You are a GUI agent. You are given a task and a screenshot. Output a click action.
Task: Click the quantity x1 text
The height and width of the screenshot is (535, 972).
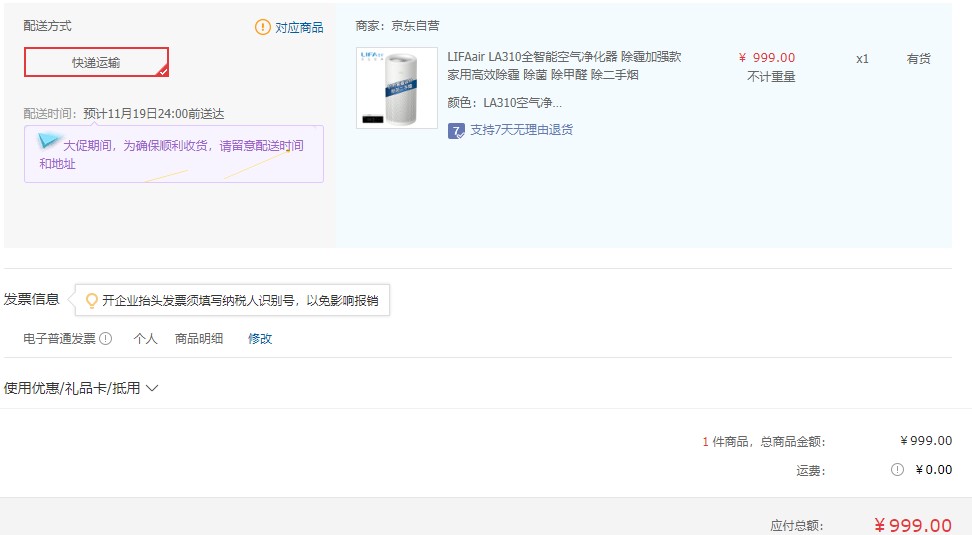coord(862,59)
